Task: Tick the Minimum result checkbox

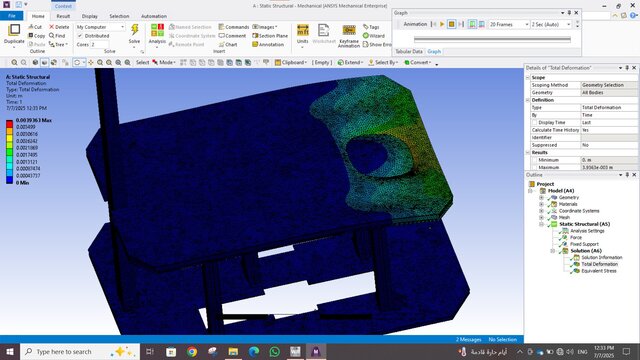Action: click(534, 160)
